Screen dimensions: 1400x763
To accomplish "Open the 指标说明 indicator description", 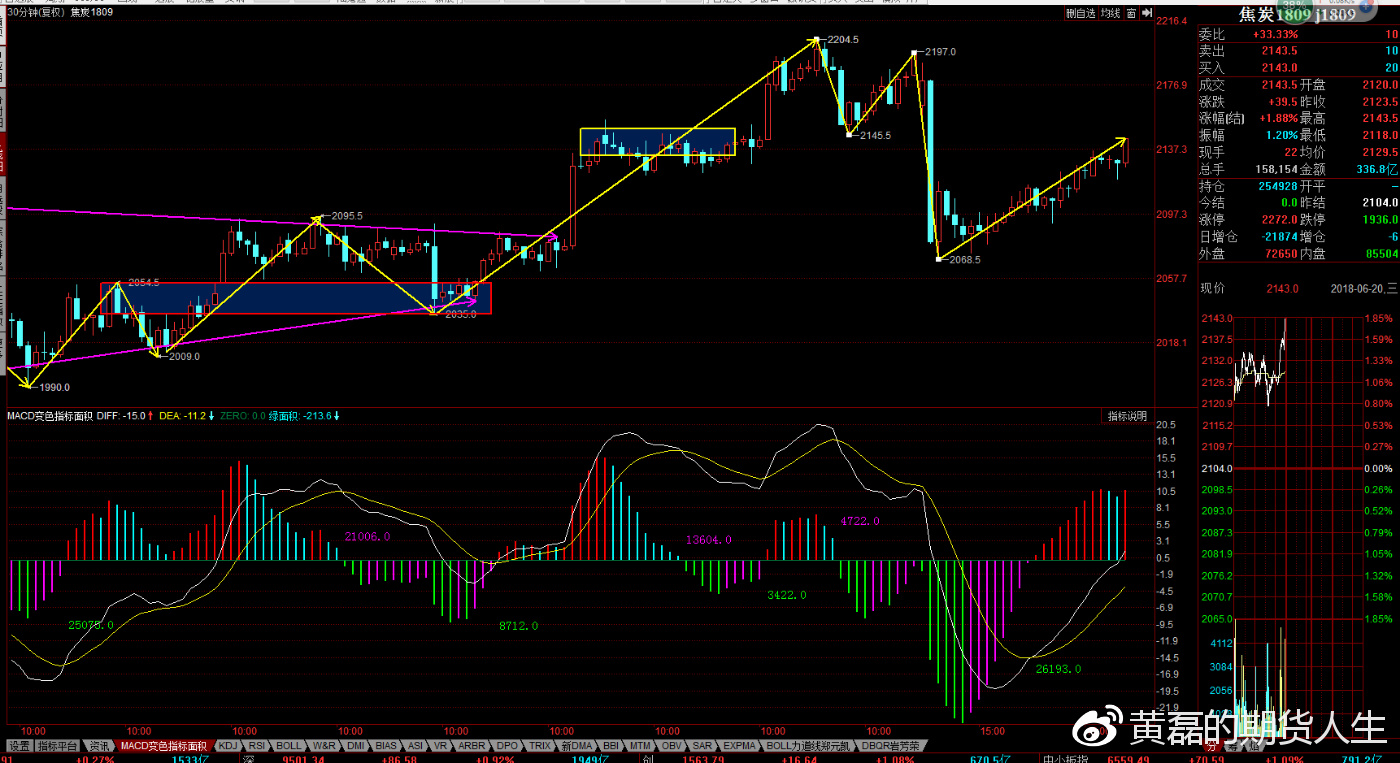I will click(1126, 415).
